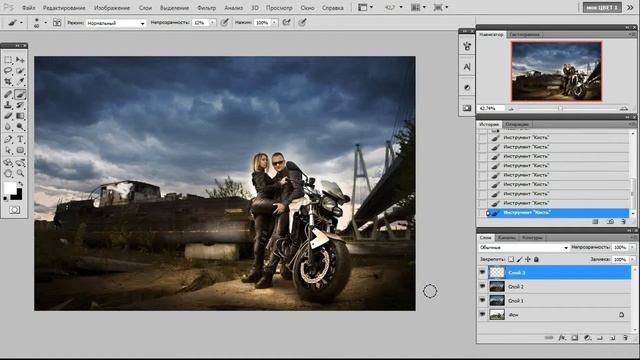Select the 3D Rotate tool
The width and height of the screenshot is (640, 360).
pyautogui.click(x=8, y=163)
